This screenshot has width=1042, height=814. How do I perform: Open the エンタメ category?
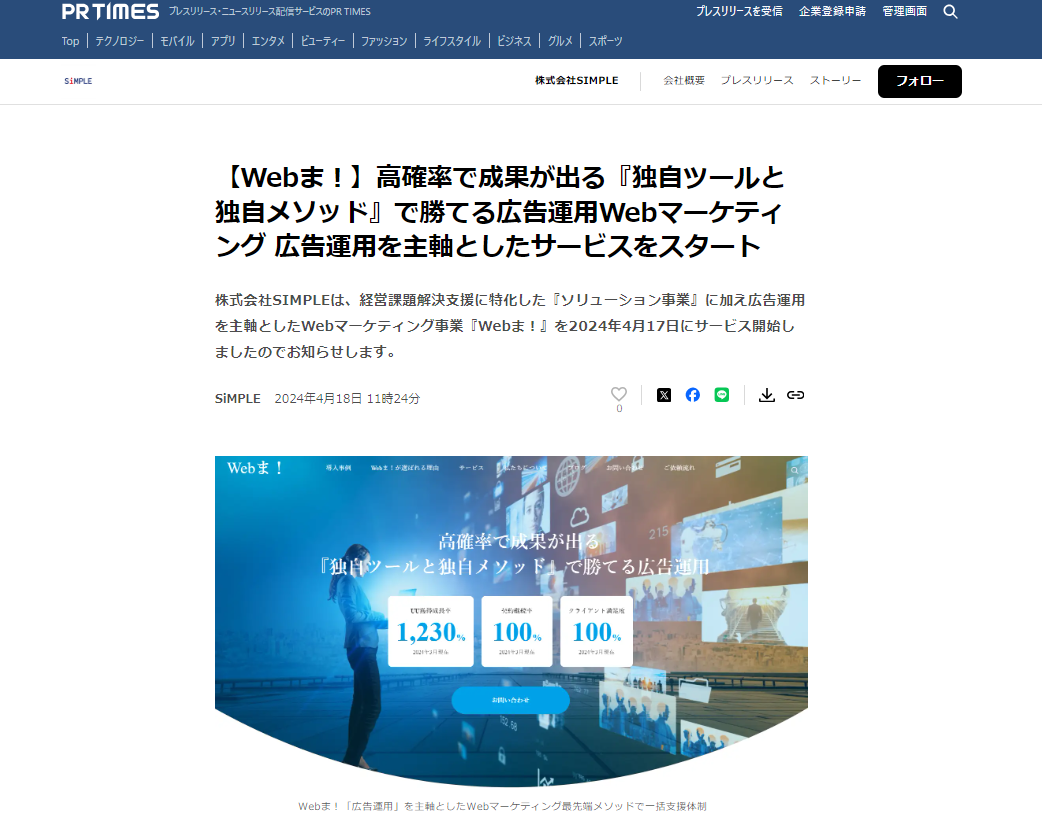pos(268,41)
